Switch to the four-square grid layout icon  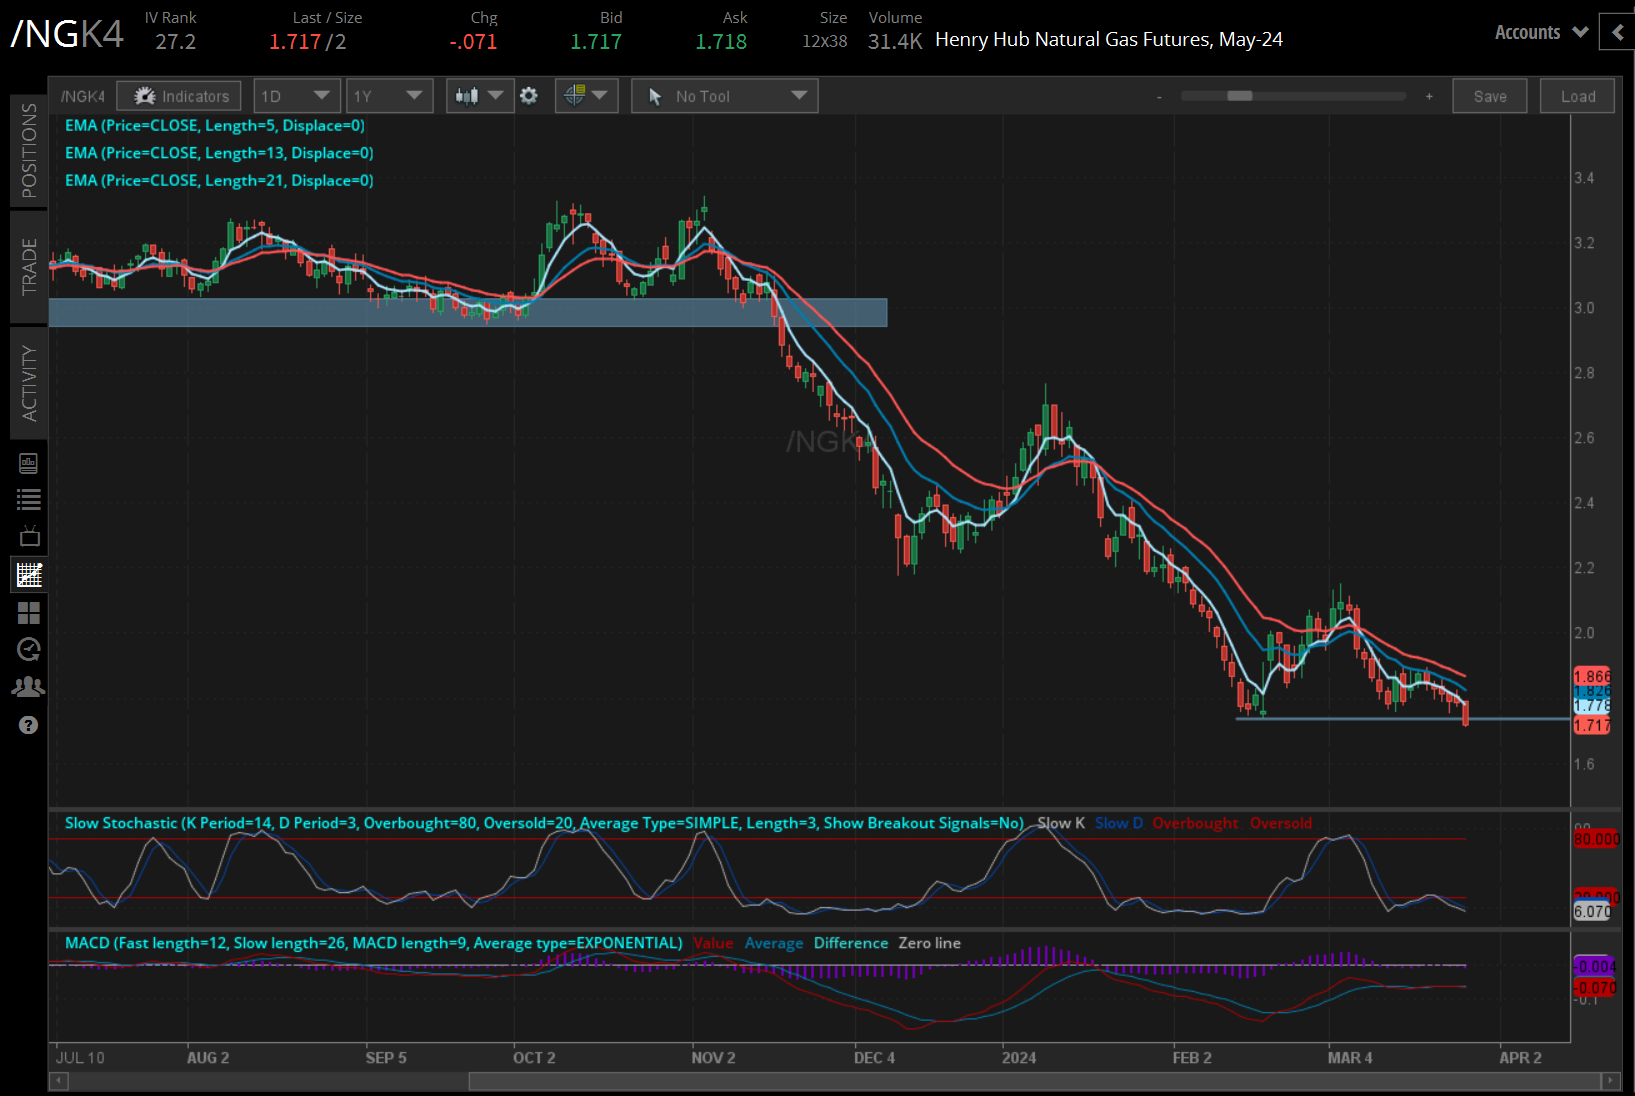29,612
